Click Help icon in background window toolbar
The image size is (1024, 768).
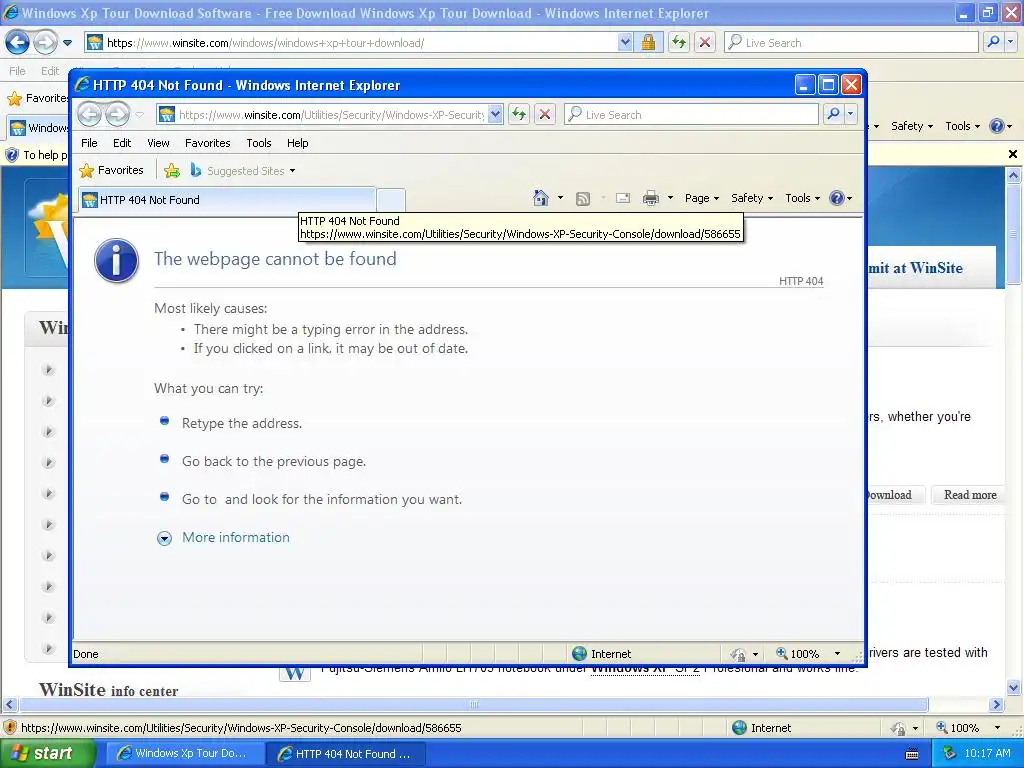click(997, 126)
